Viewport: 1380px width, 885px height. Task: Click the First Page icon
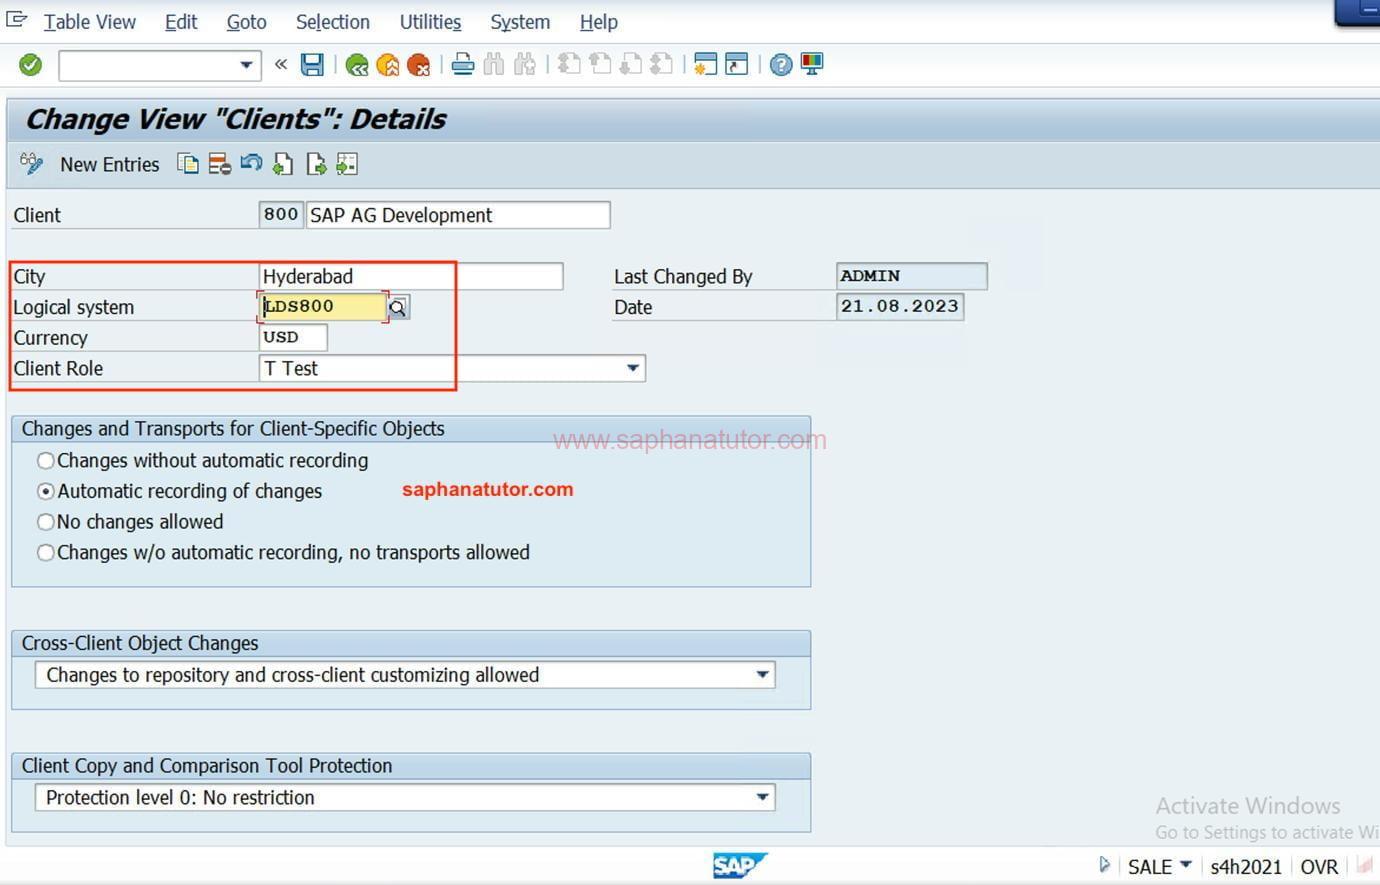coord(569,65)
